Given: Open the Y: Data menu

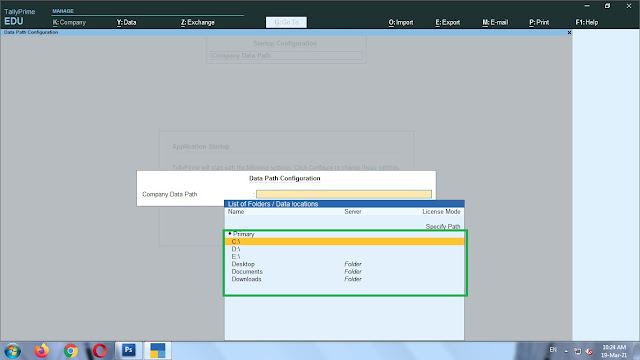Looking at the screenshot, I should [126, 22].
